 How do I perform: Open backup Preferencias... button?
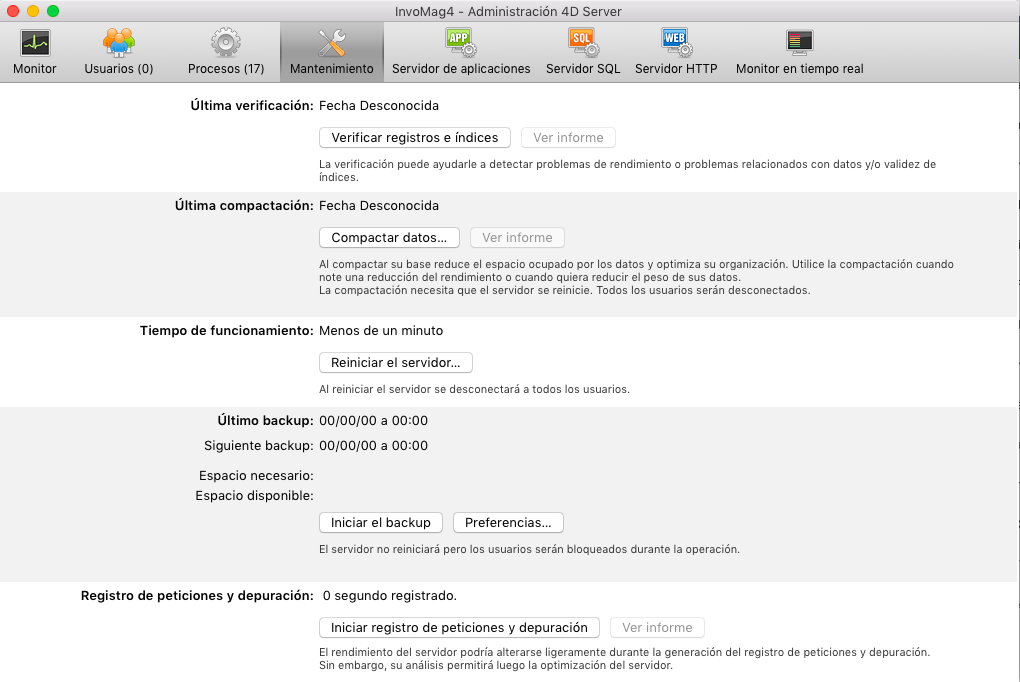508,523
